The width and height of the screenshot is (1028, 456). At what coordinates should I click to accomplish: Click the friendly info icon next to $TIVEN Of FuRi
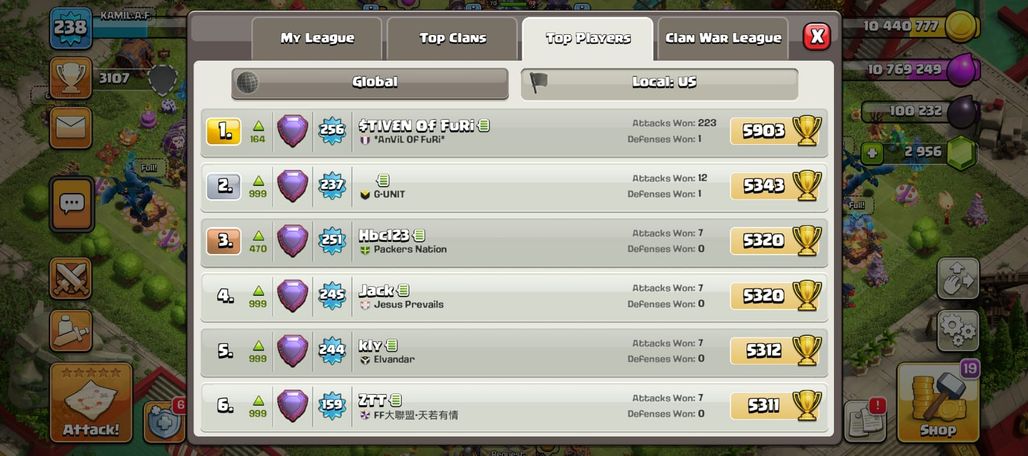click(x=484, y=125)
